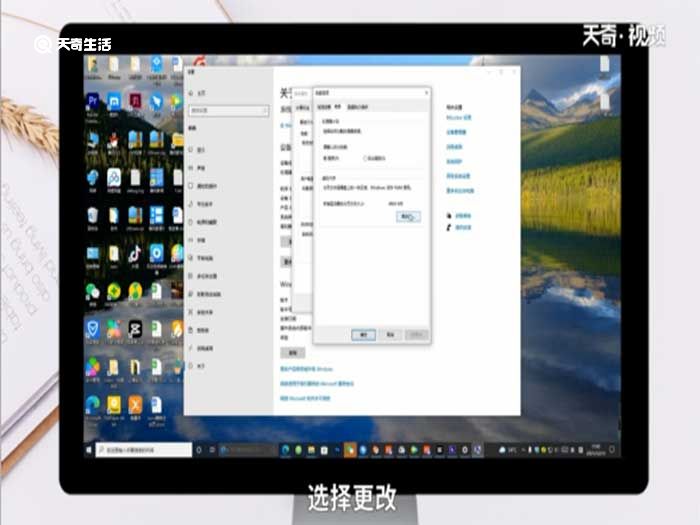Open the notification center in the tray
700x525 pixels.
(612, 450)
